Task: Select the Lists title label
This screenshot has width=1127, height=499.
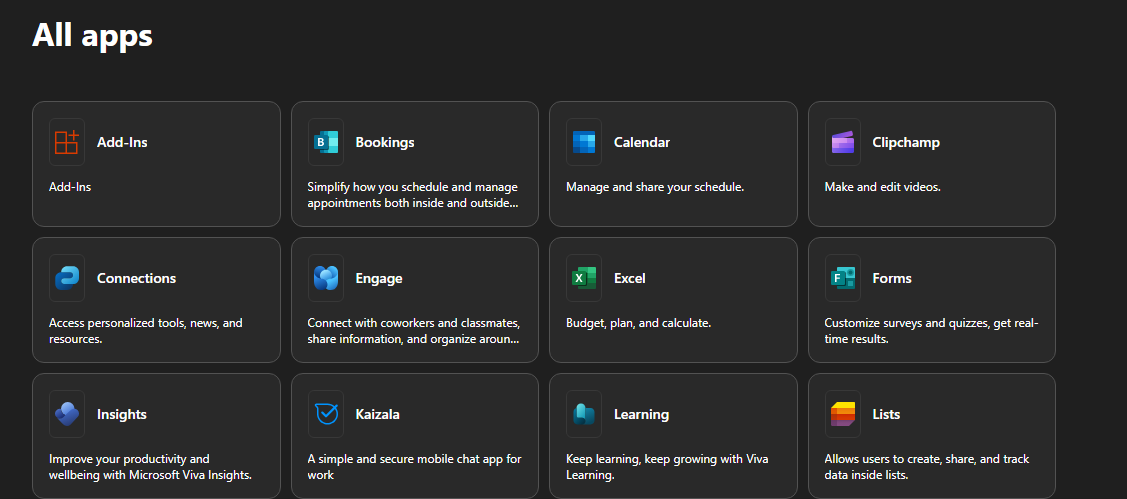Action: pyautogui.click(x=886, y=415)
